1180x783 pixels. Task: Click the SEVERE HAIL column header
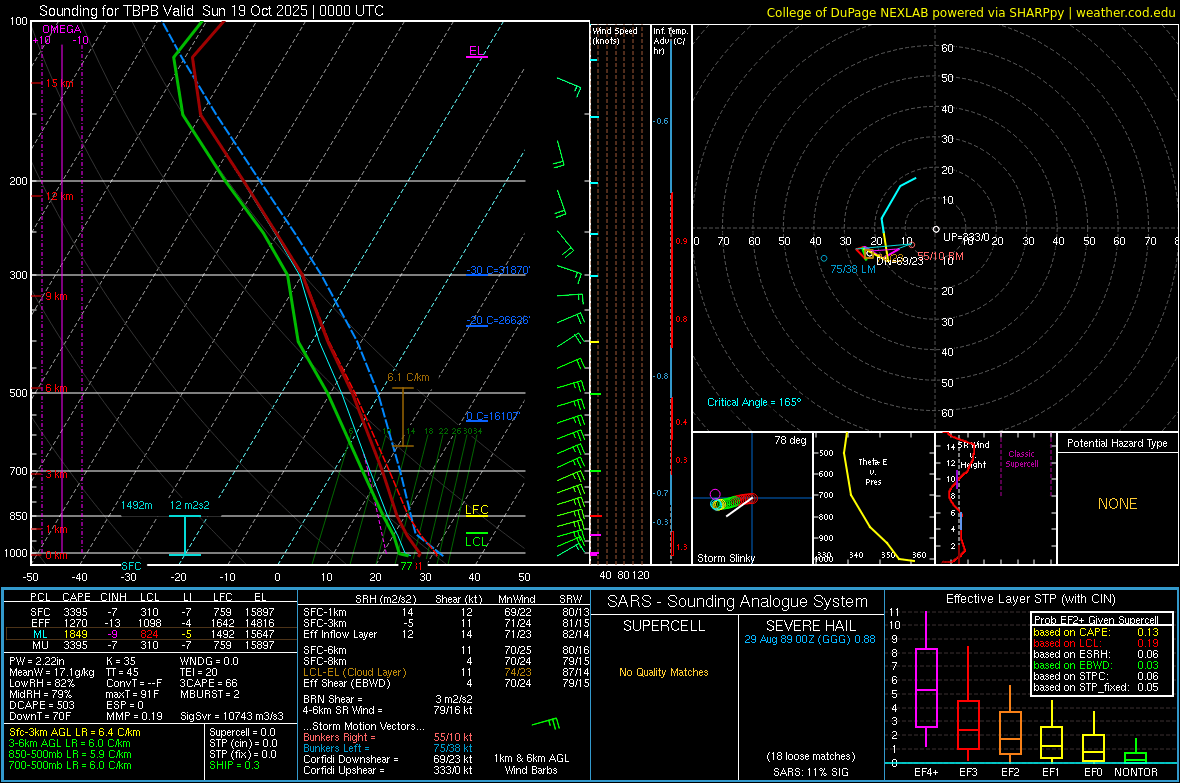pyautogui.click(x=810, y=626)
